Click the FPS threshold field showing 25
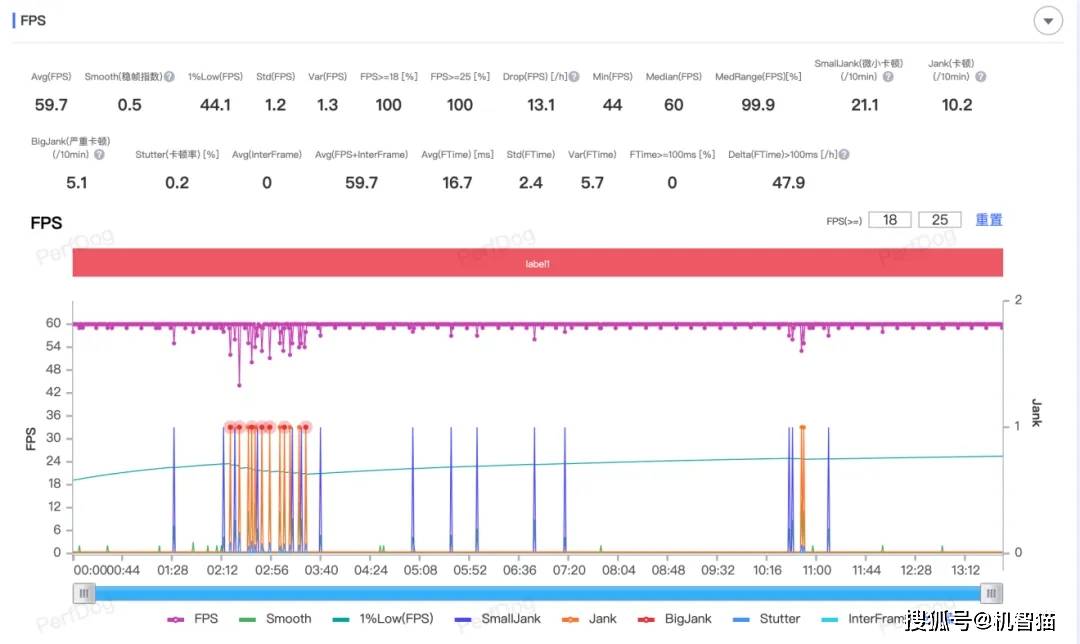This screenshot has width=1080, height=644. 939,220
